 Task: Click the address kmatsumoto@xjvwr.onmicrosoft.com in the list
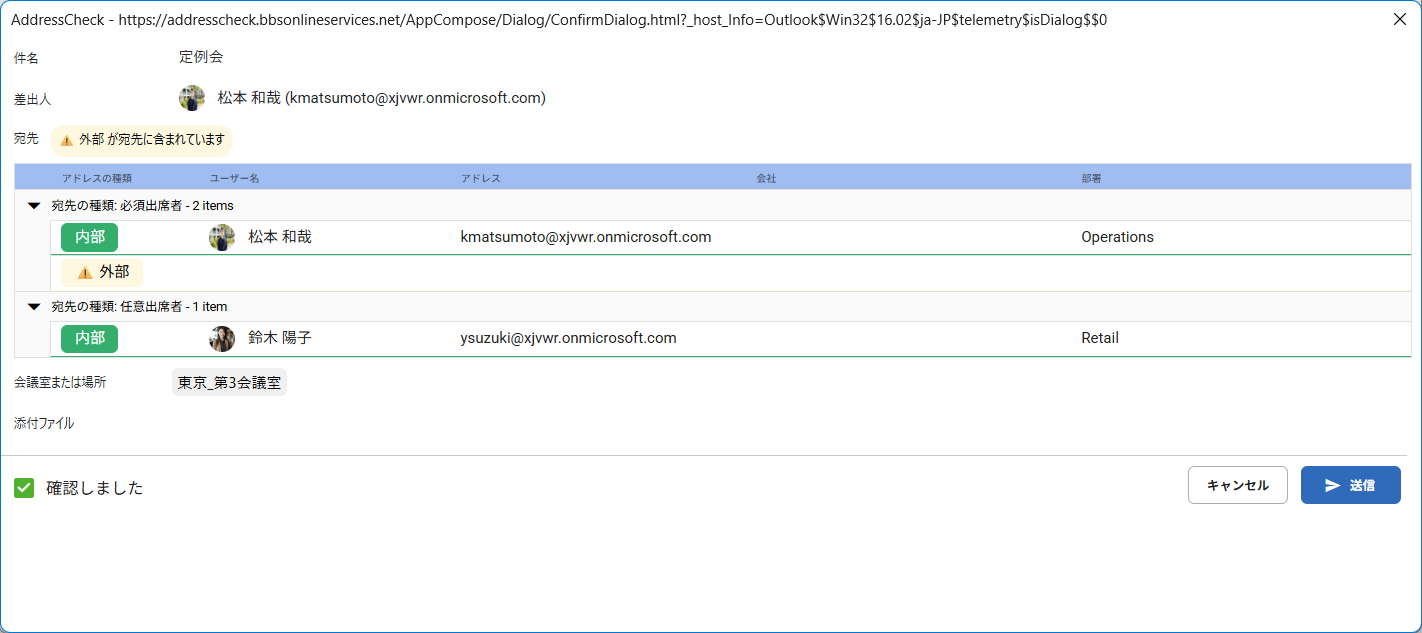click(586, 237)
